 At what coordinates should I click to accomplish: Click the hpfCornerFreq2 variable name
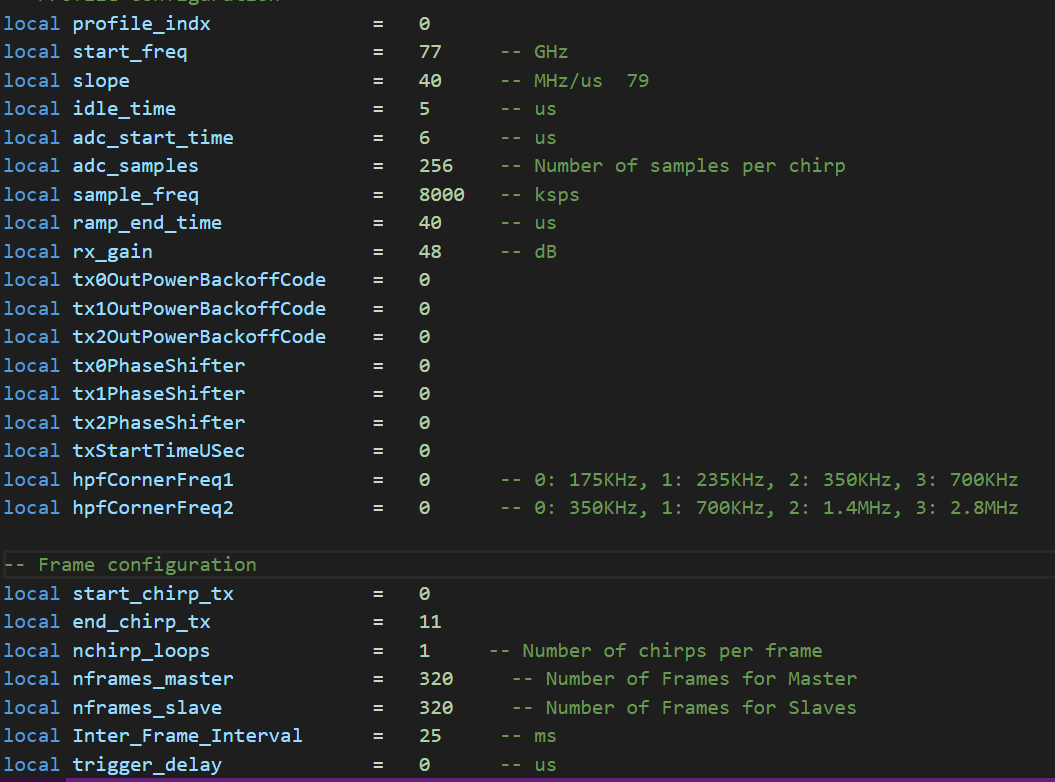(x=153, y=508)
